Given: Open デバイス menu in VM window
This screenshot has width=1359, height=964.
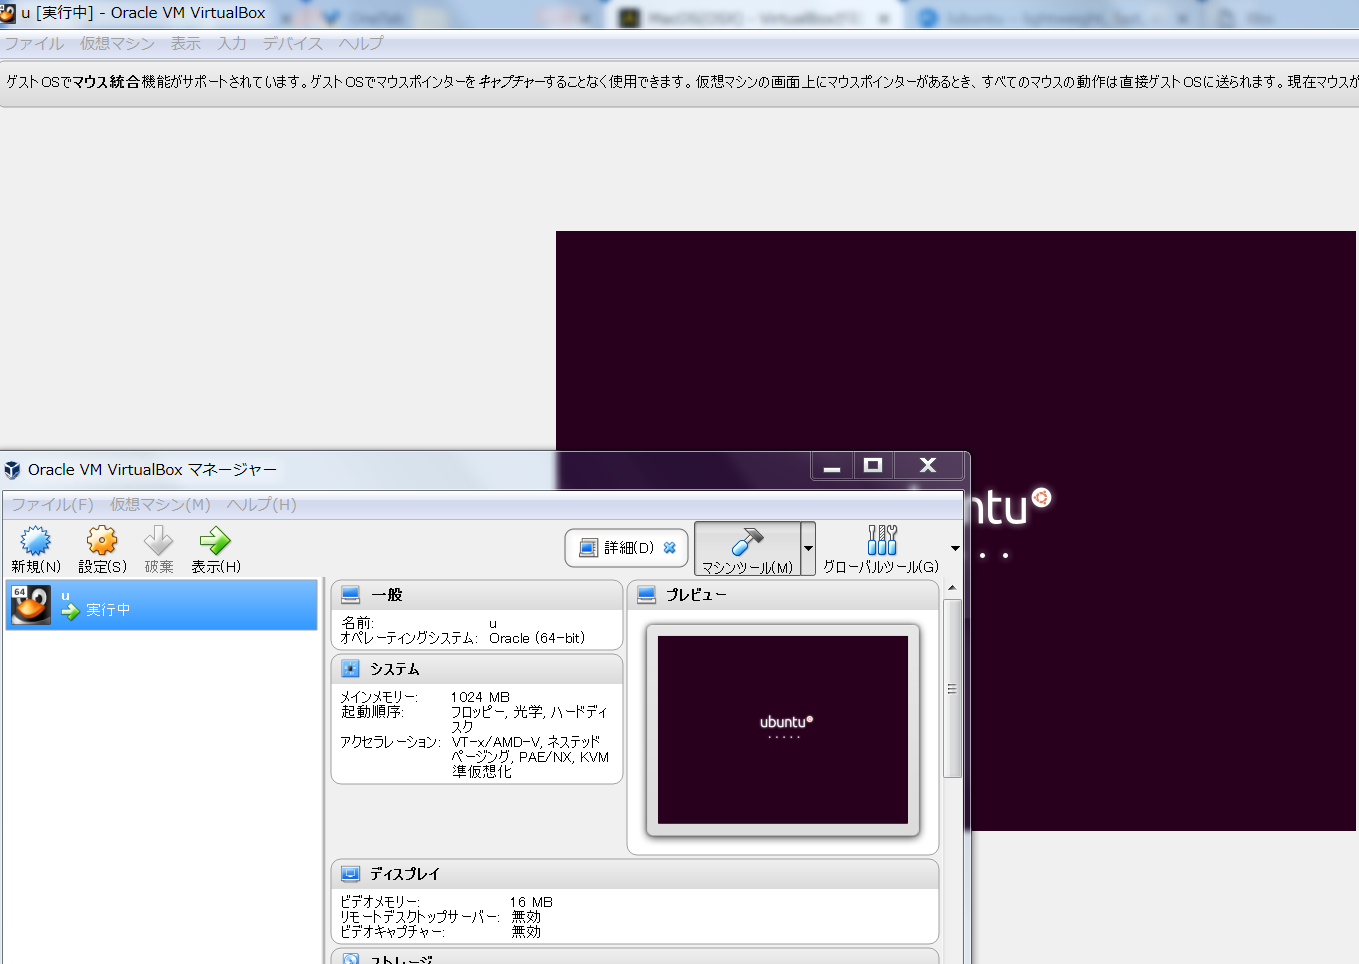Looking at the screenshot, I should point(293,44).
